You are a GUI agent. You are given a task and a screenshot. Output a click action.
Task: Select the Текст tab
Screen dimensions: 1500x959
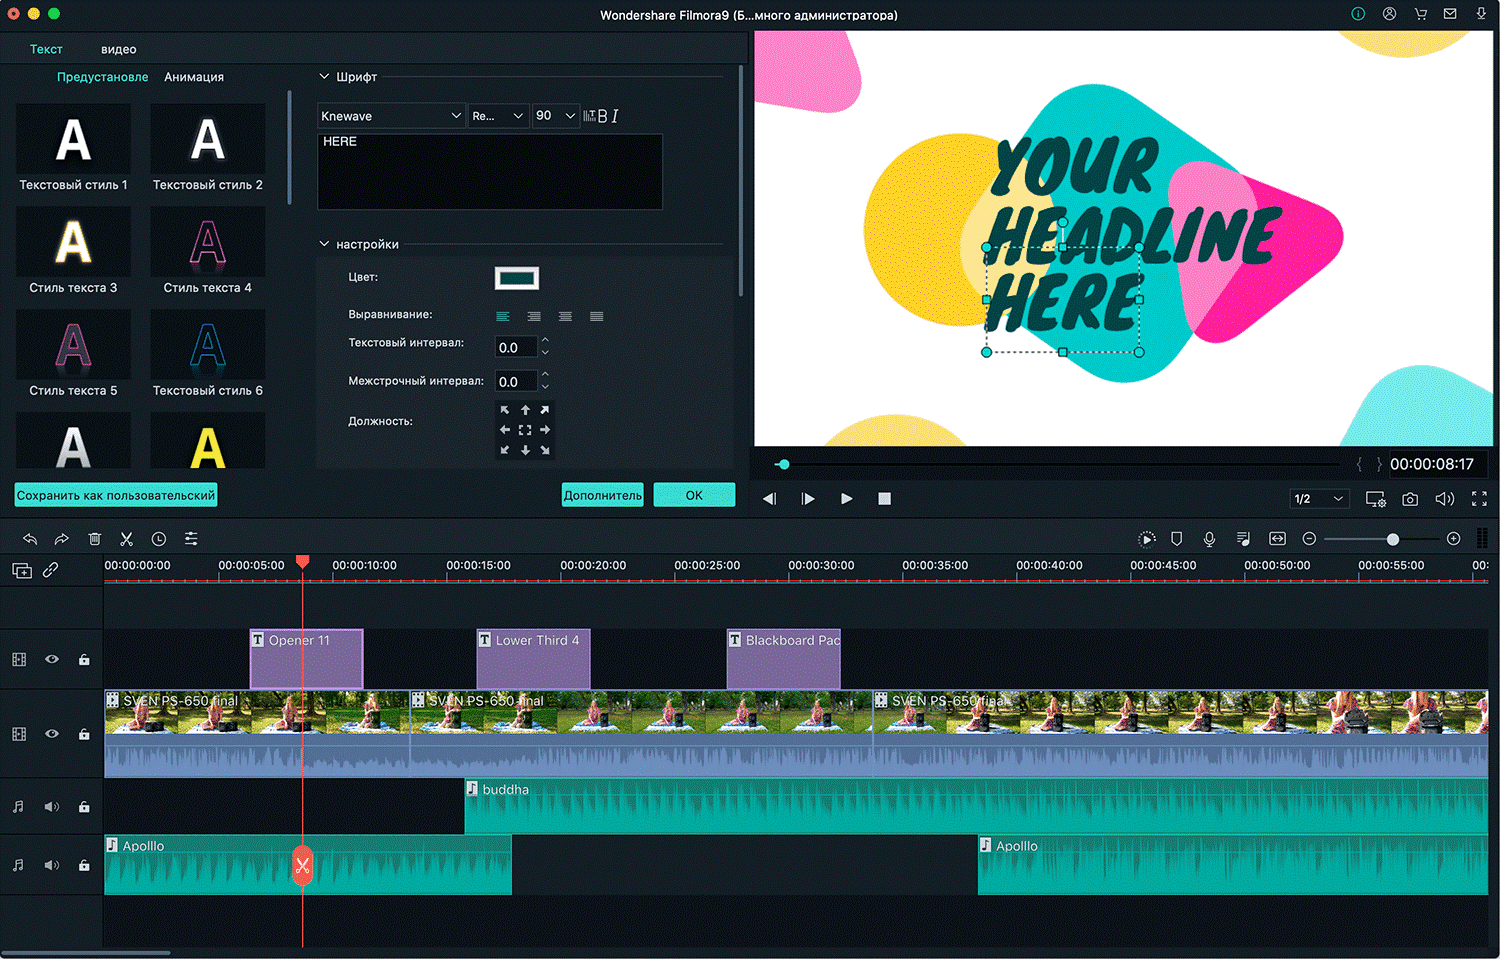point(46,49)
